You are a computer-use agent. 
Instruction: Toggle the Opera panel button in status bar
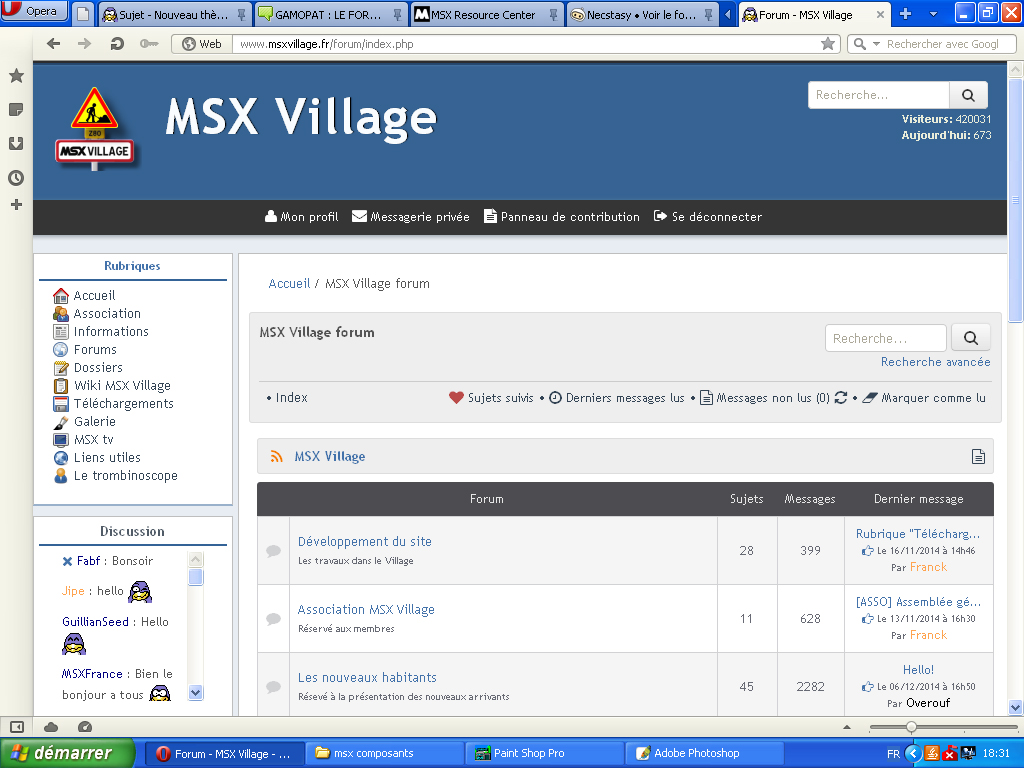pos(17,727)
